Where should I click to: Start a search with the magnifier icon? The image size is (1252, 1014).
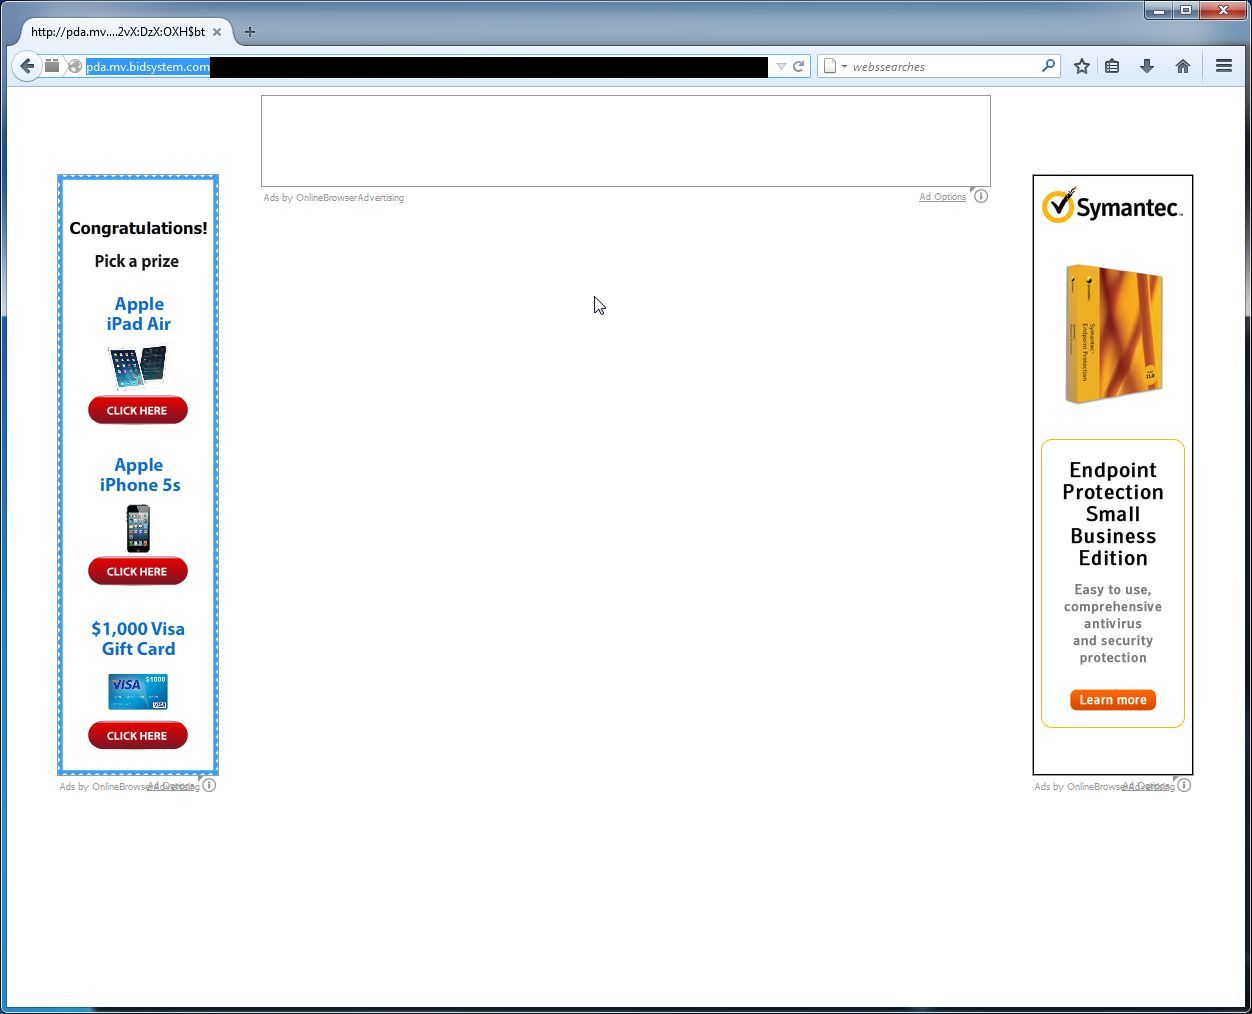(1047, 65)
